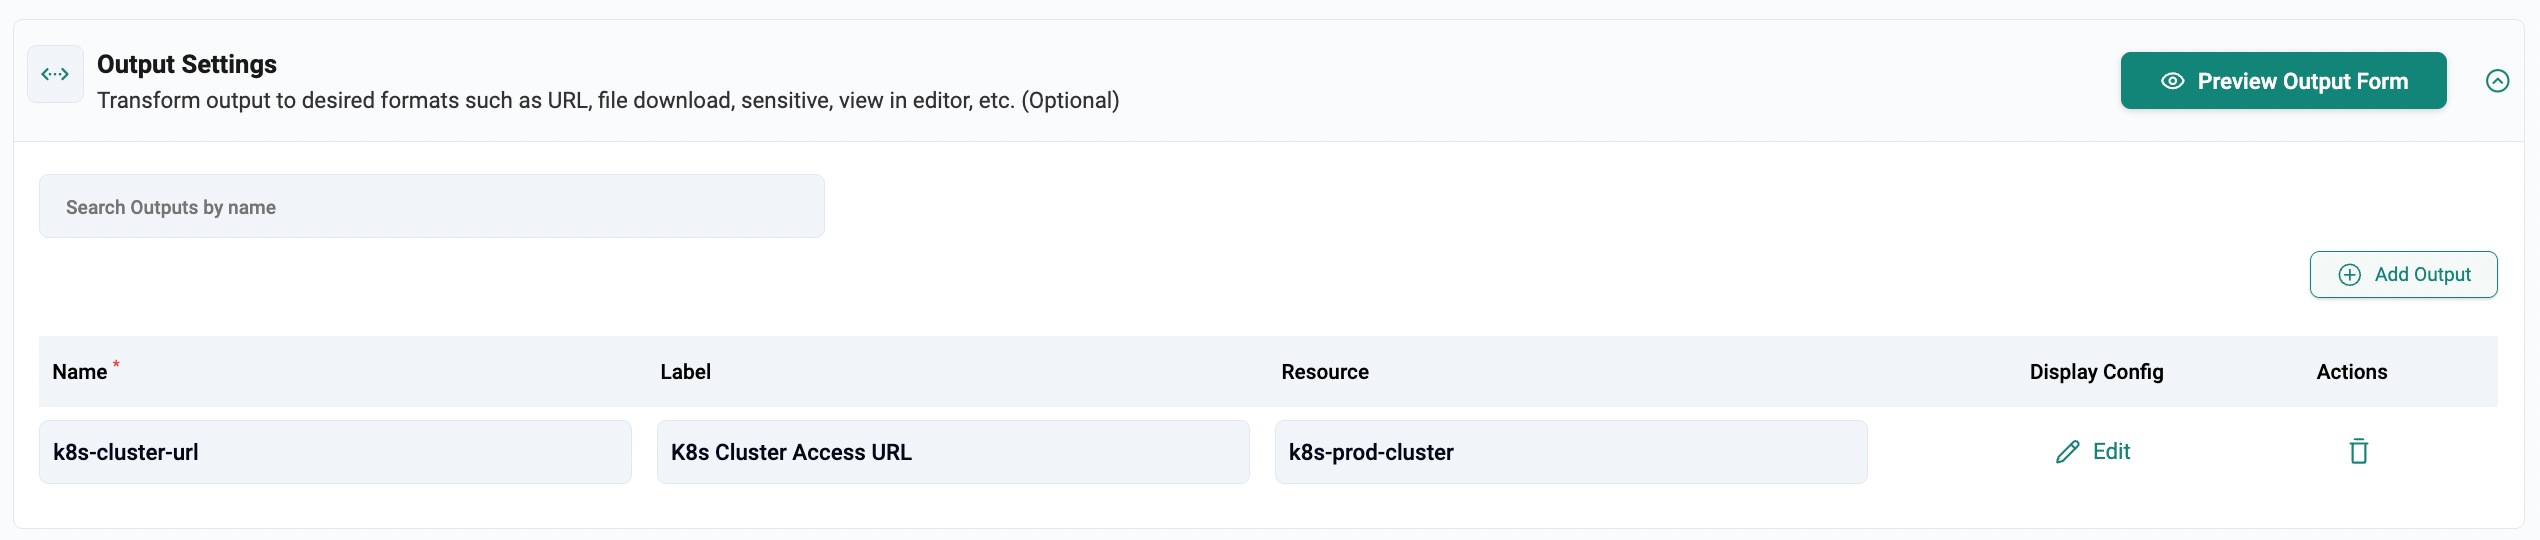Viewport: 2540px width, 540px height.
Task: Click the Label column header
Action: point(685,372)
